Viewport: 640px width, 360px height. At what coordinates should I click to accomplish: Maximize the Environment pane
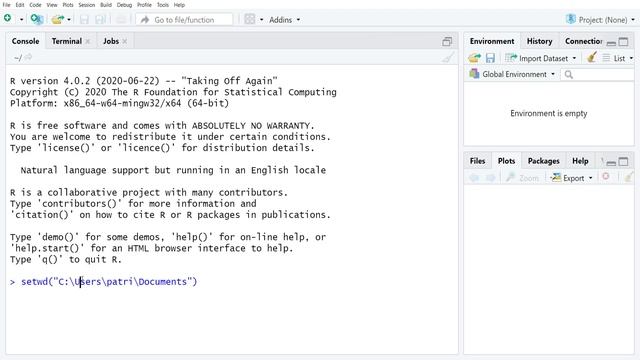(x=623, y=42)
